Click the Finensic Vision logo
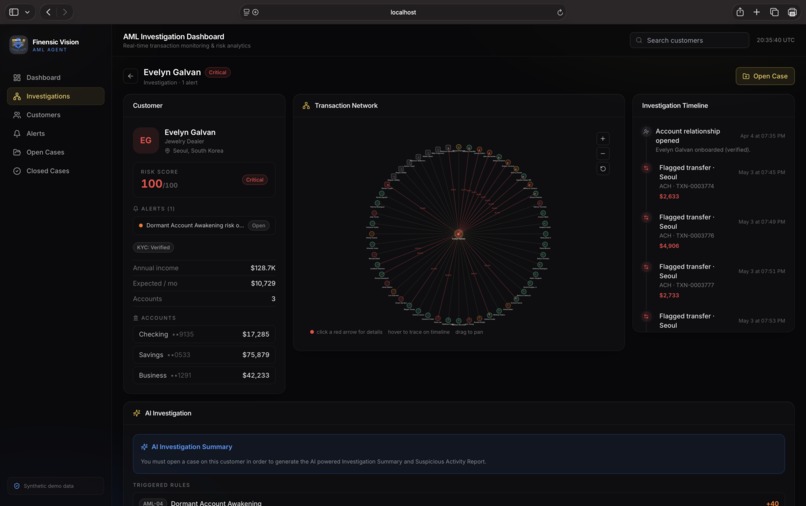Image resolution: width=806 pixels, height=506 pixels. coord(19,45)
